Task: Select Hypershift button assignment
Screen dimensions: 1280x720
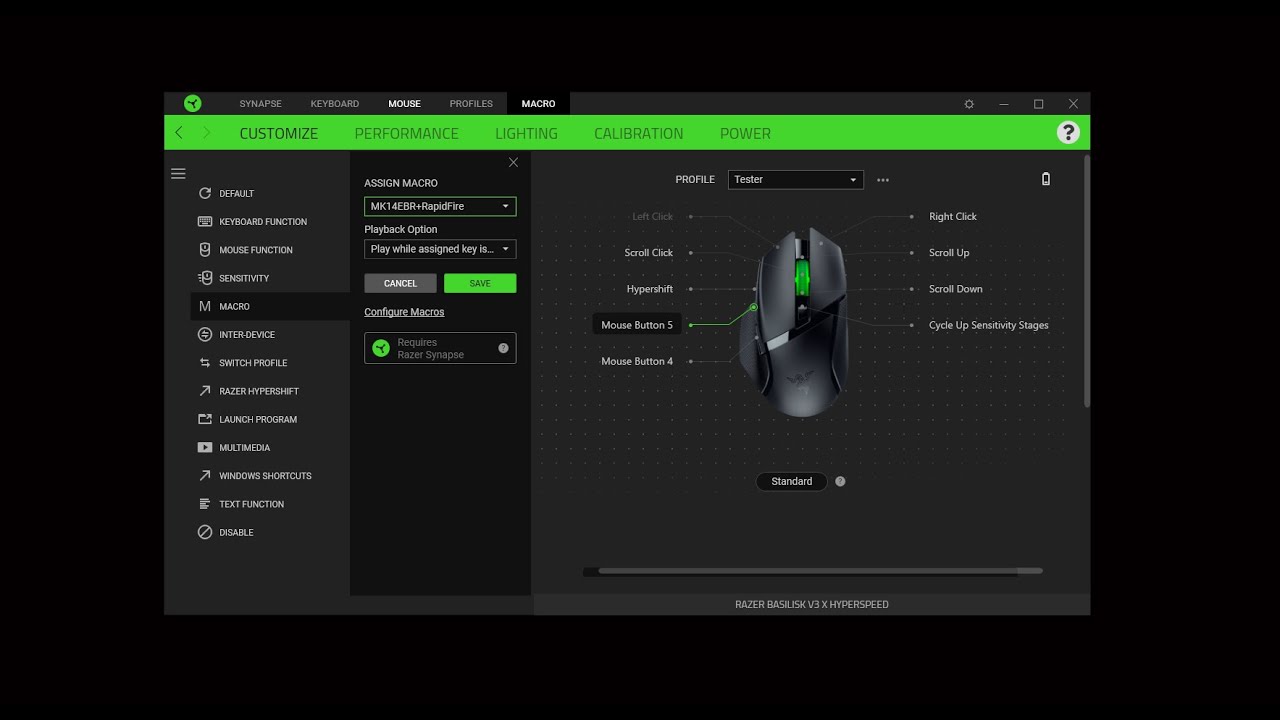Action: pos(650,289)
